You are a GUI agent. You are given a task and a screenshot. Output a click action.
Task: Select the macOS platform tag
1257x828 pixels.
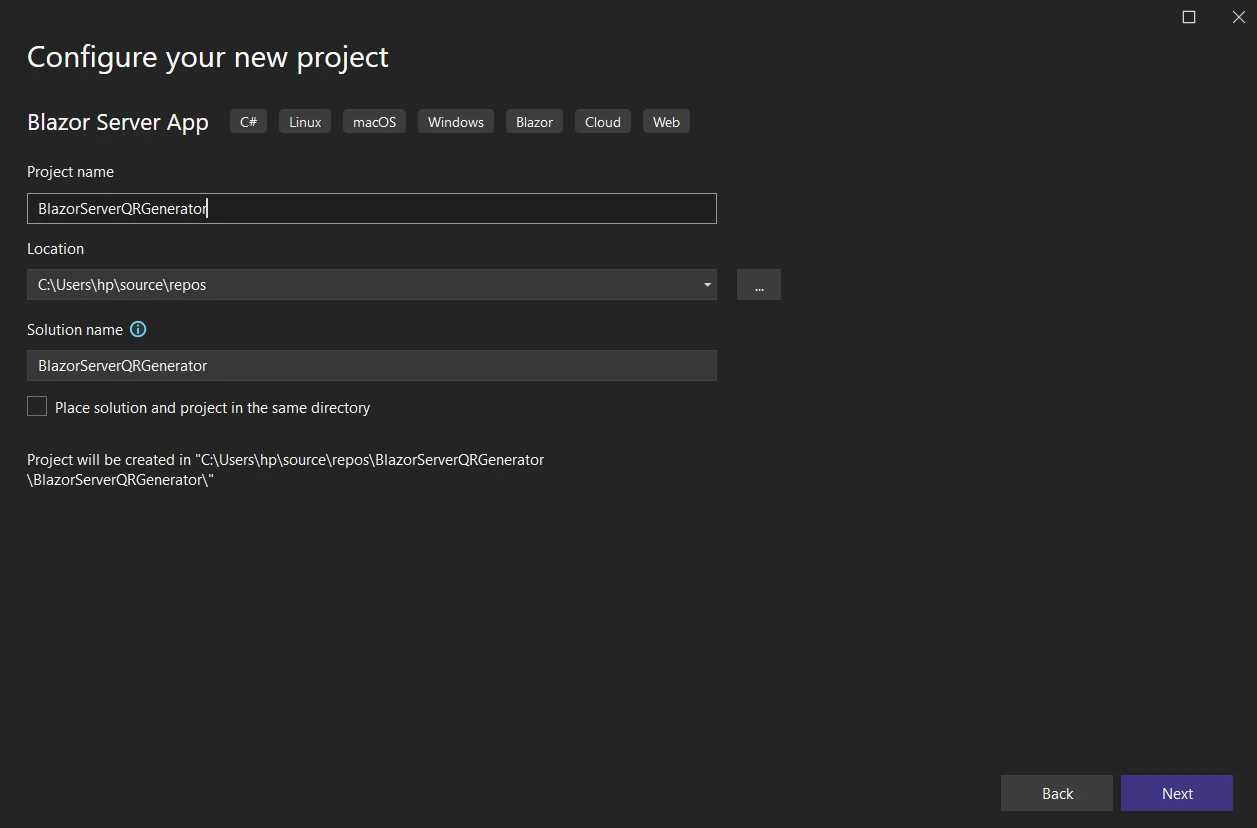click(x=374, y=122)
